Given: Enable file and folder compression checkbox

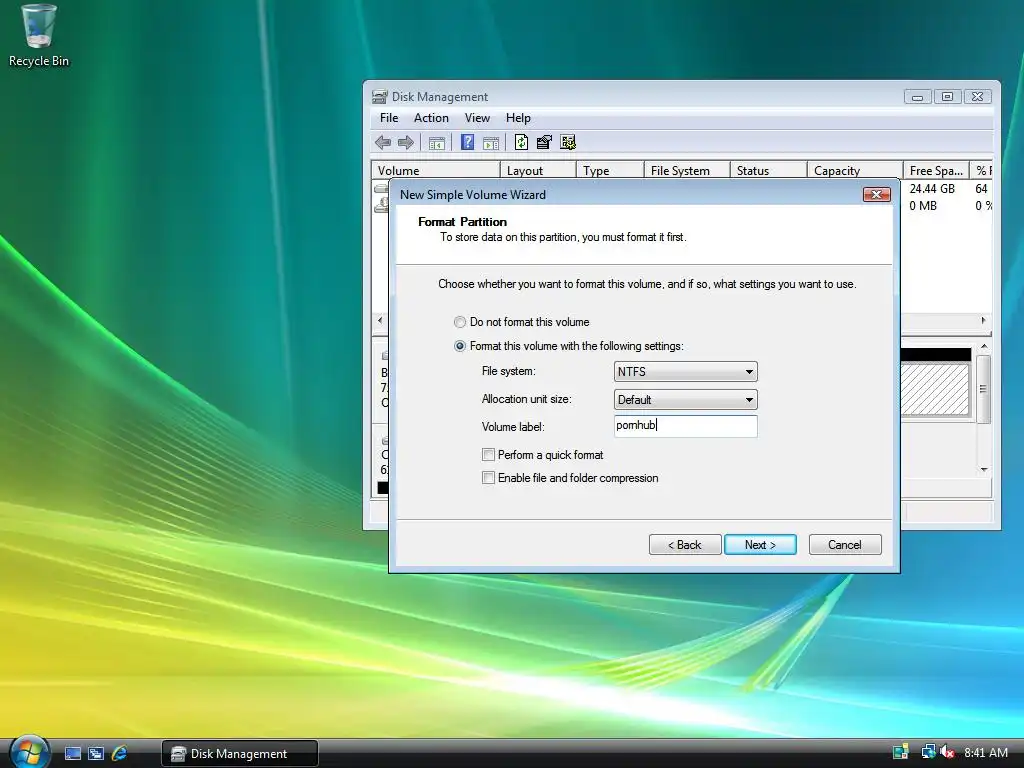Looking at the screenshot, I should coord(488,478).
